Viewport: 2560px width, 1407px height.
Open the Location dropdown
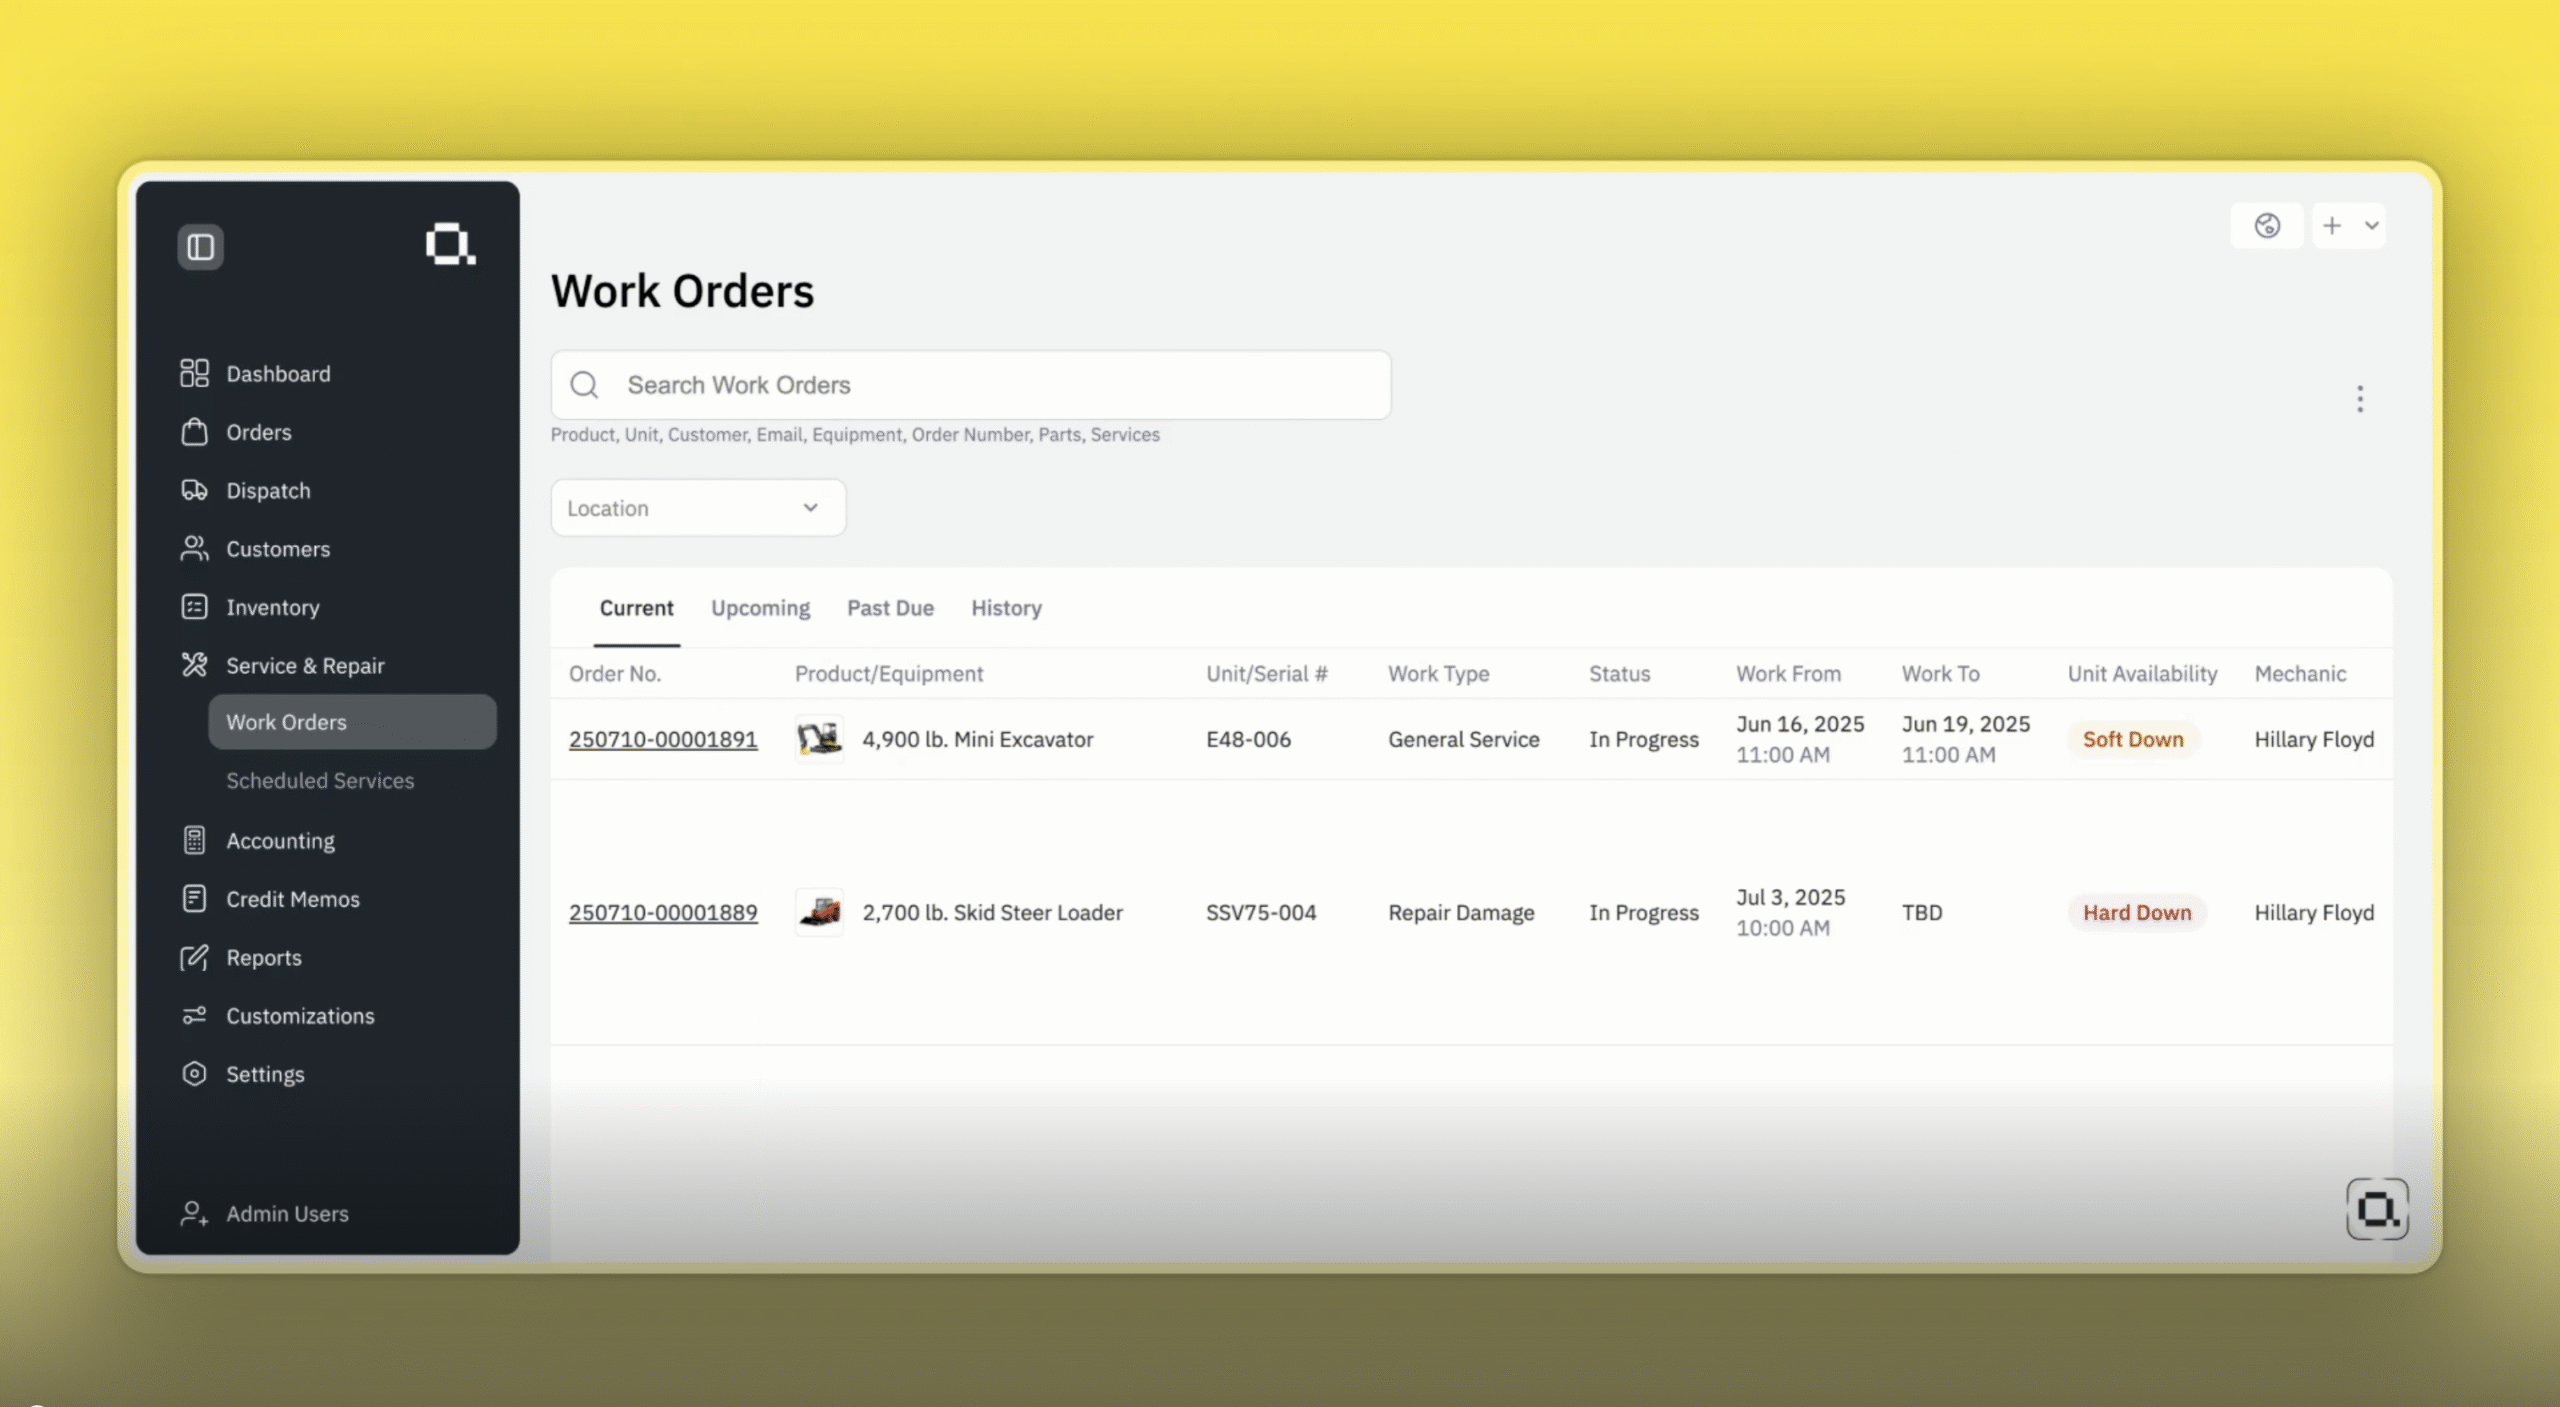pyautogui.click(x=697, y=507)
